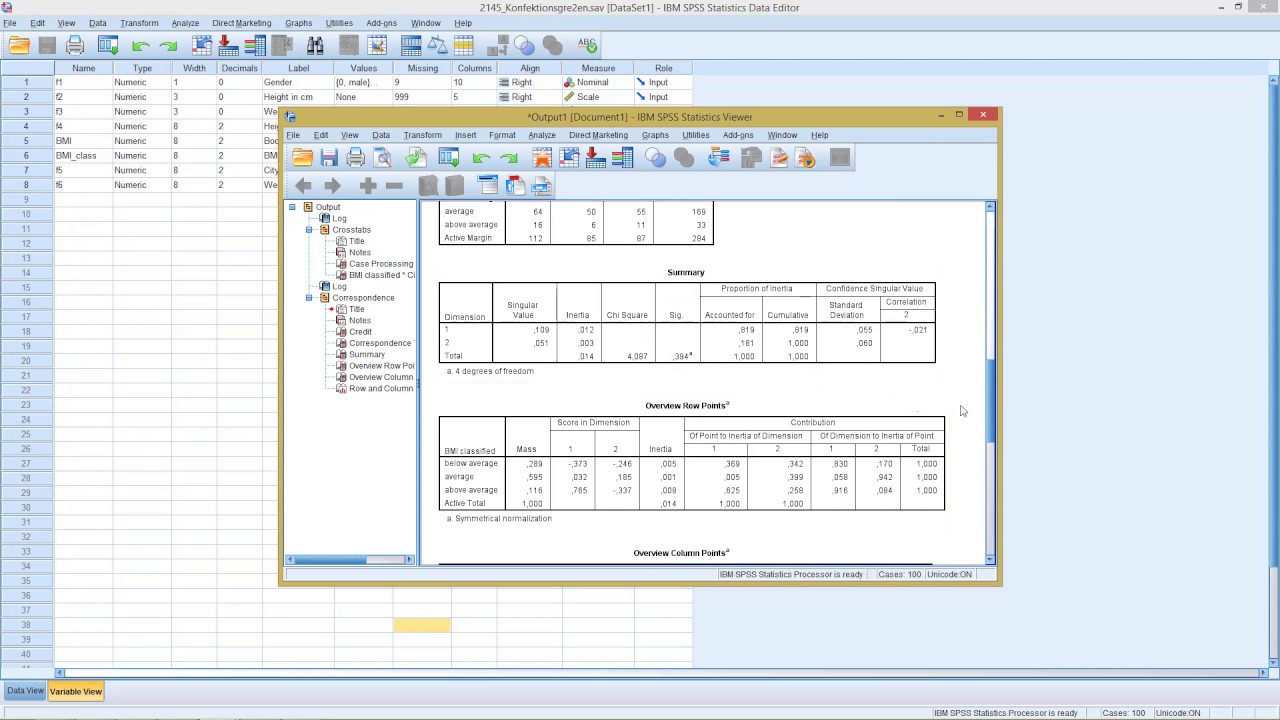This screenshot has height=720, width=1280.
Task: Click the Undo arrow in the Viewer toolbar
Action: coord(481,158)
